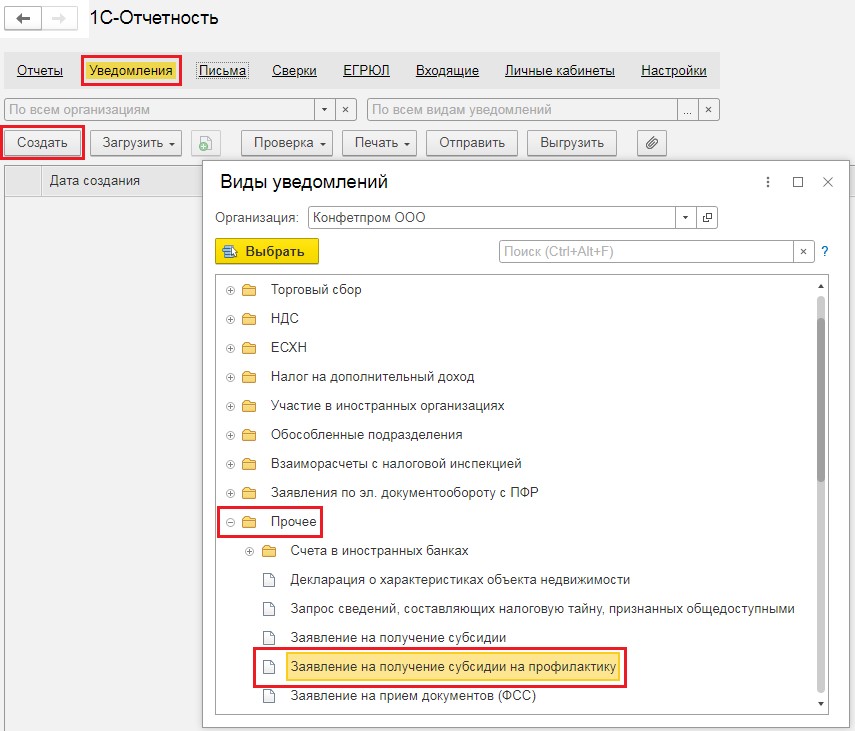Open the help question mark icon

tap(825, 251)
